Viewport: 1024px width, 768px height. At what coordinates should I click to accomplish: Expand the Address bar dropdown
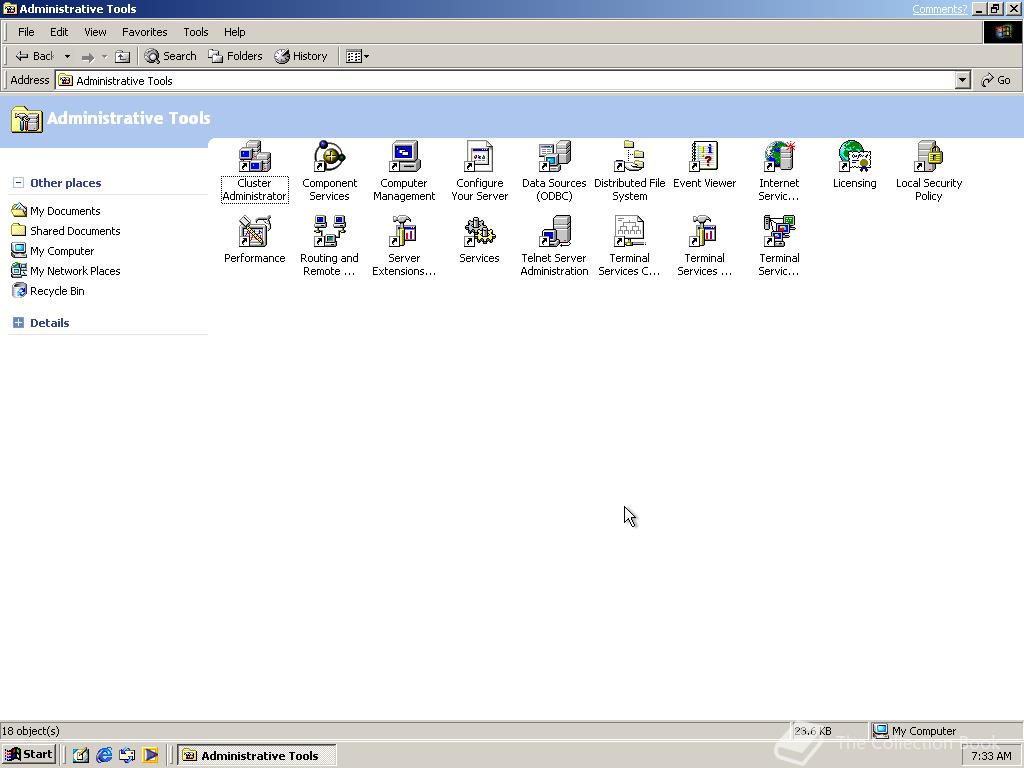coord(962,80)
